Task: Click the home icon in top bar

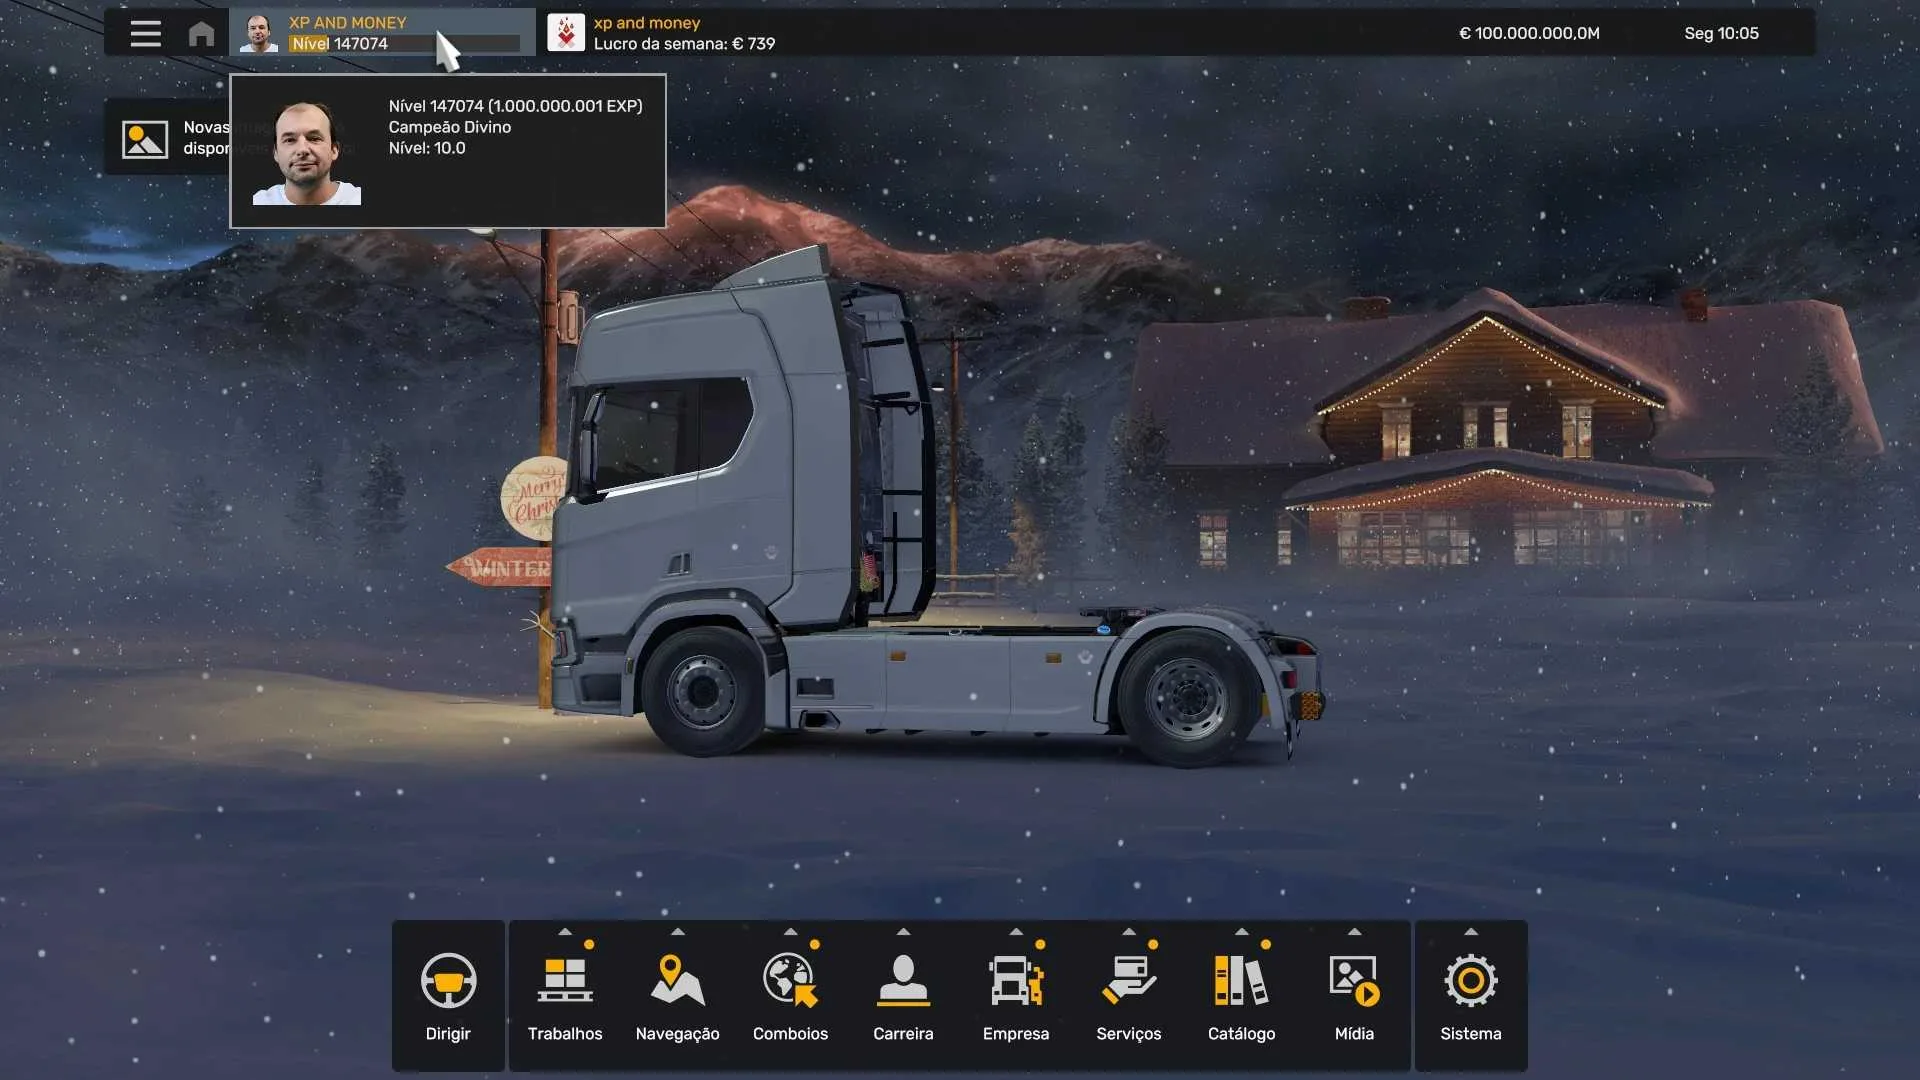Action: coord(201,33)
